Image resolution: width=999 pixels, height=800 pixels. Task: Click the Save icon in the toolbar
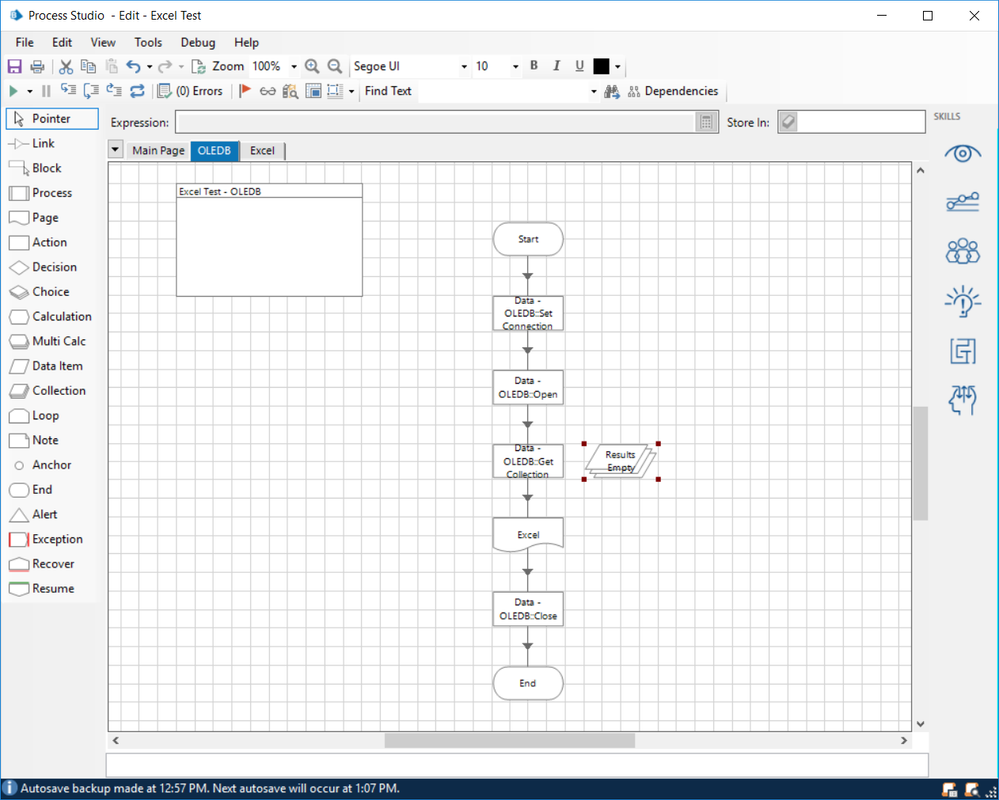(x=14, y=67)
